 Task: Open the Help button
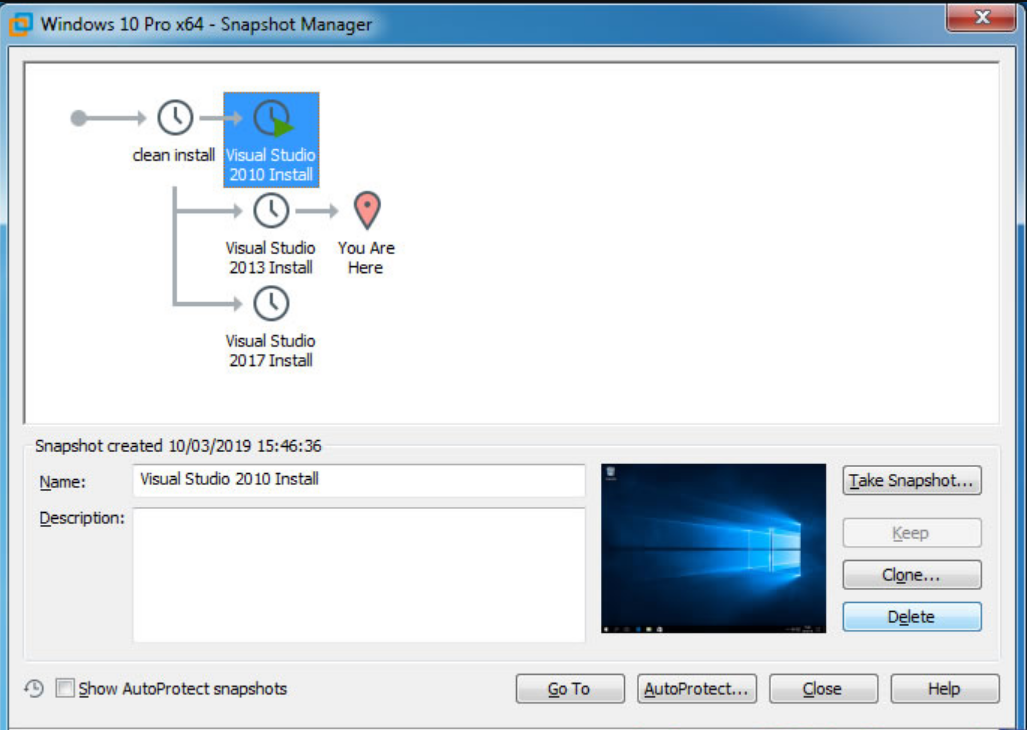944,689
